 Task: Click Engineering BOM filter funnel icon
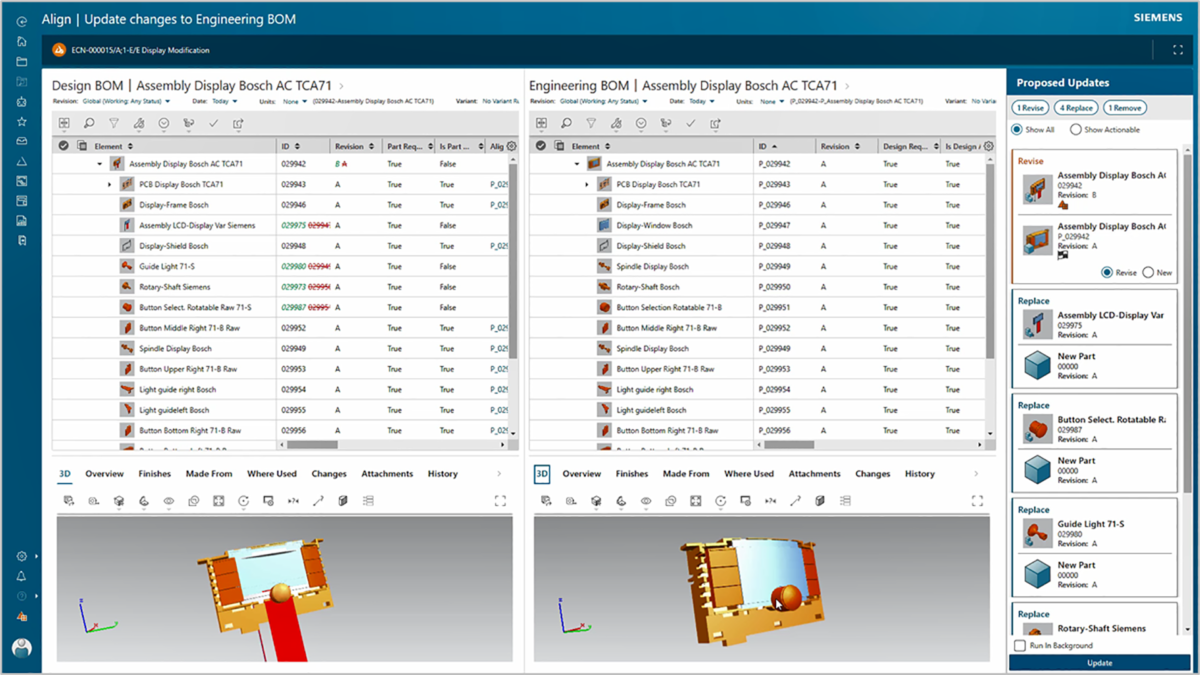[591, 123]
